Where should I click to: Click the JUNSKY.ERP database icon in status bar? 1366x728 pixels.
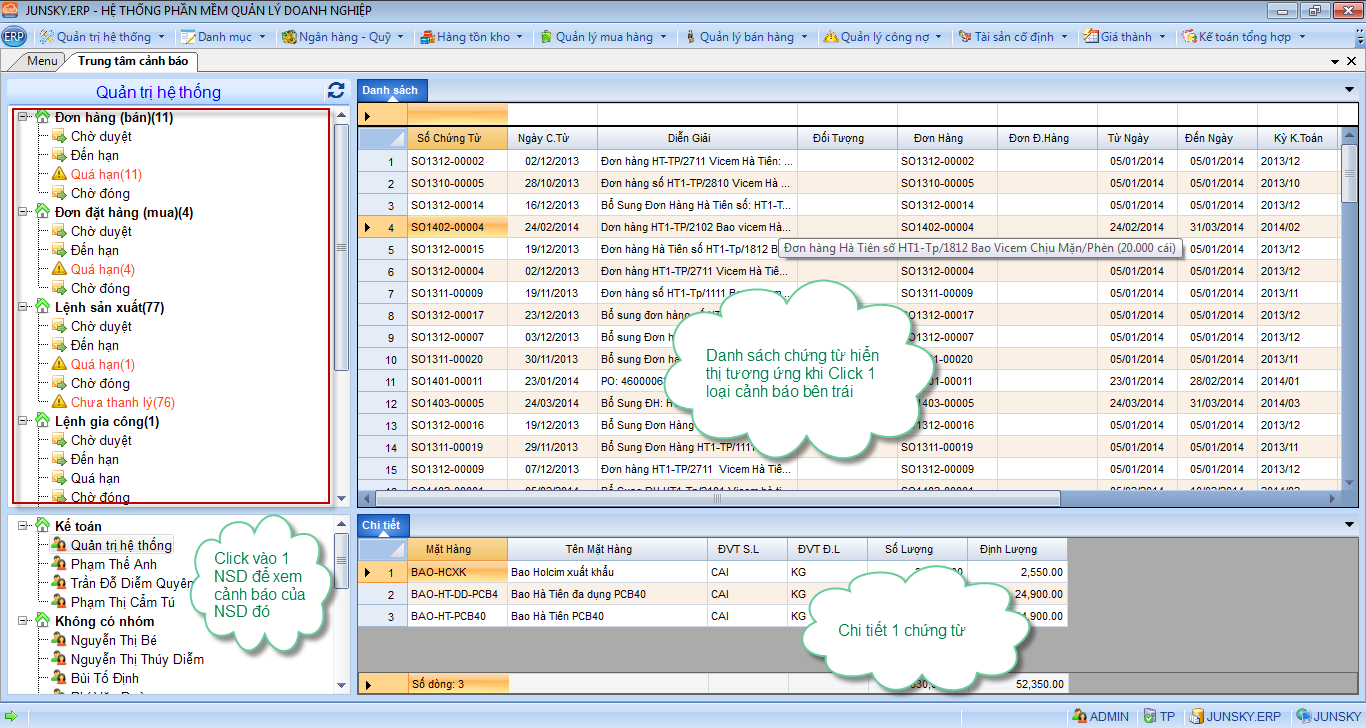point(1196,716)
